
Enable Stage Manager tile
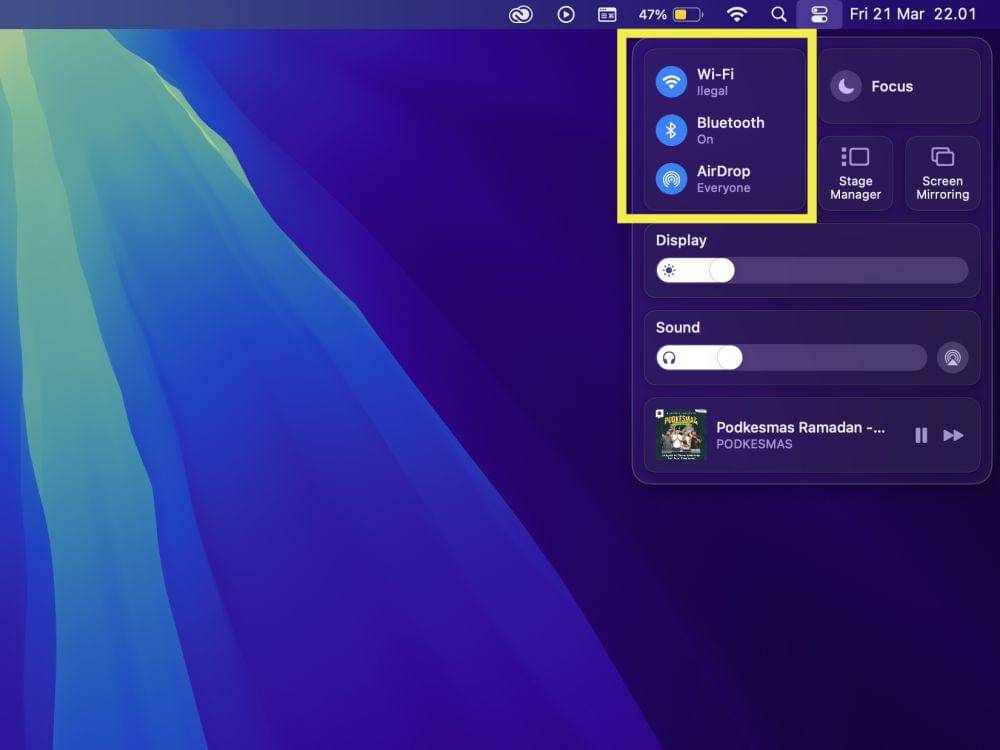(855, 174)
